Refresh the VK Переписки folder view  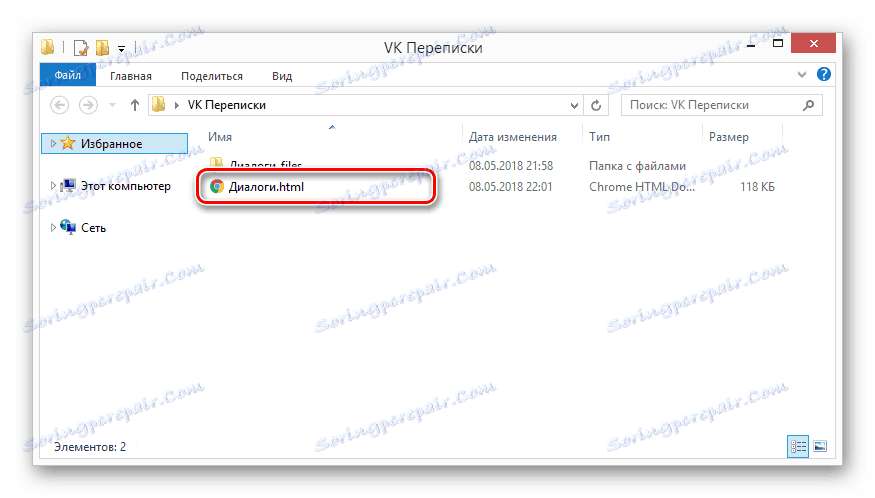(596, 105)
